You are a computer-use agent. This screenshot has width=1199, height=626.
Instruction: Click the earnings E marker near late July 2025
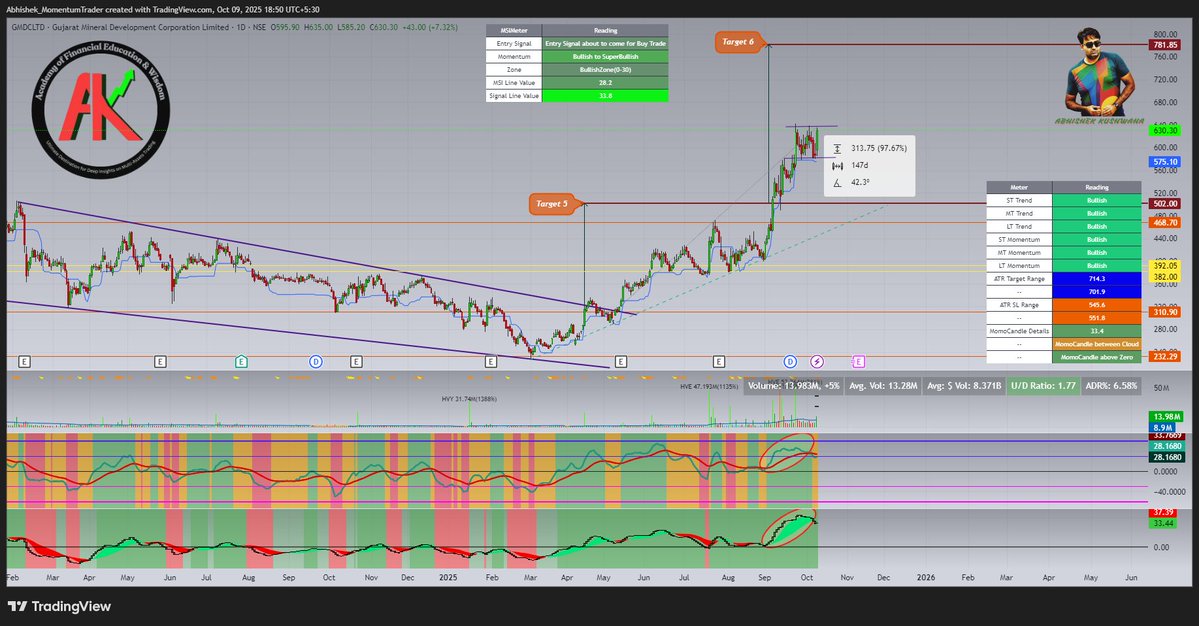[719, 362]
